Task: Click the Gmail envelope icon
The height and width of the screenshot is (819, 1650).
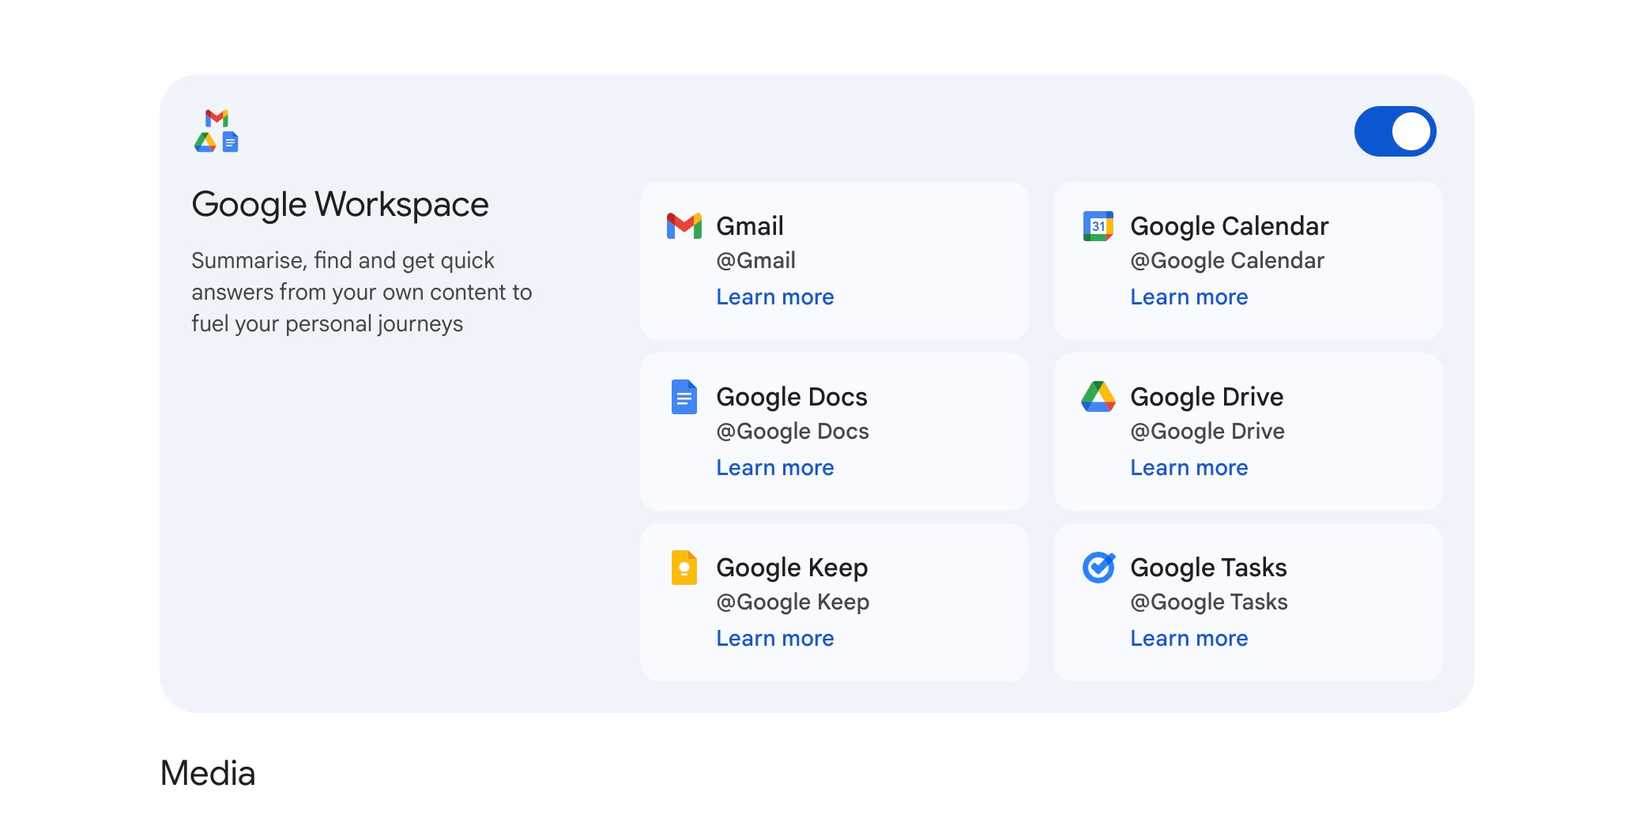Action: 684,226
